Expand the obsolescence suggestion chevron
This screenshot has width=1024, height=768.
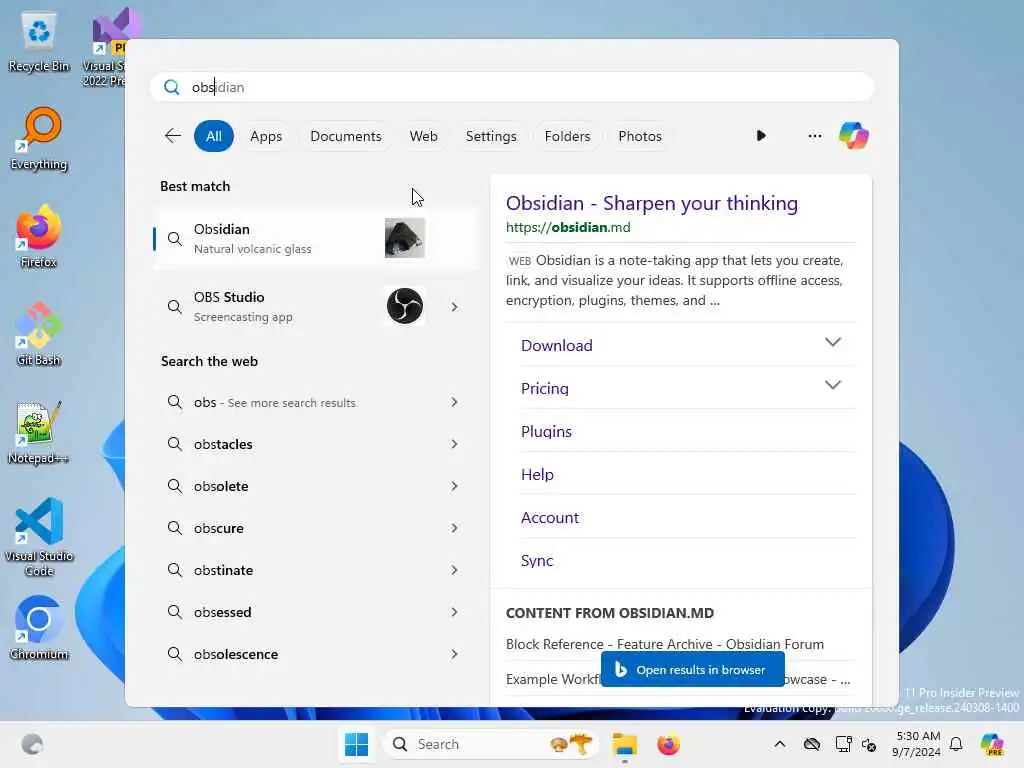click(x=454, y=654)
